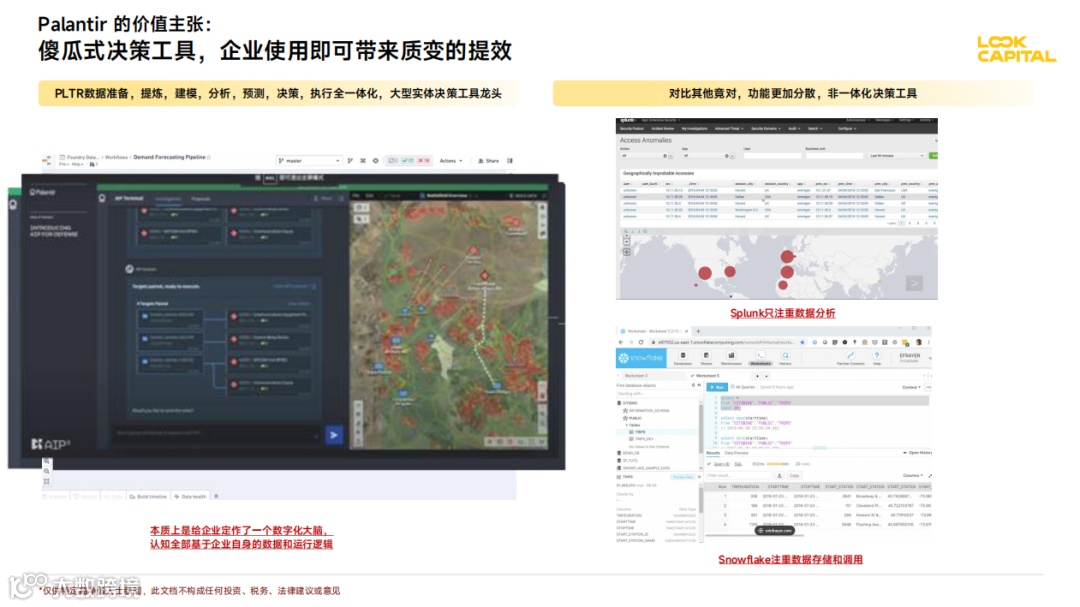
Task: Click Data health in Foundry bottom bar
Action: coord(190,496)
